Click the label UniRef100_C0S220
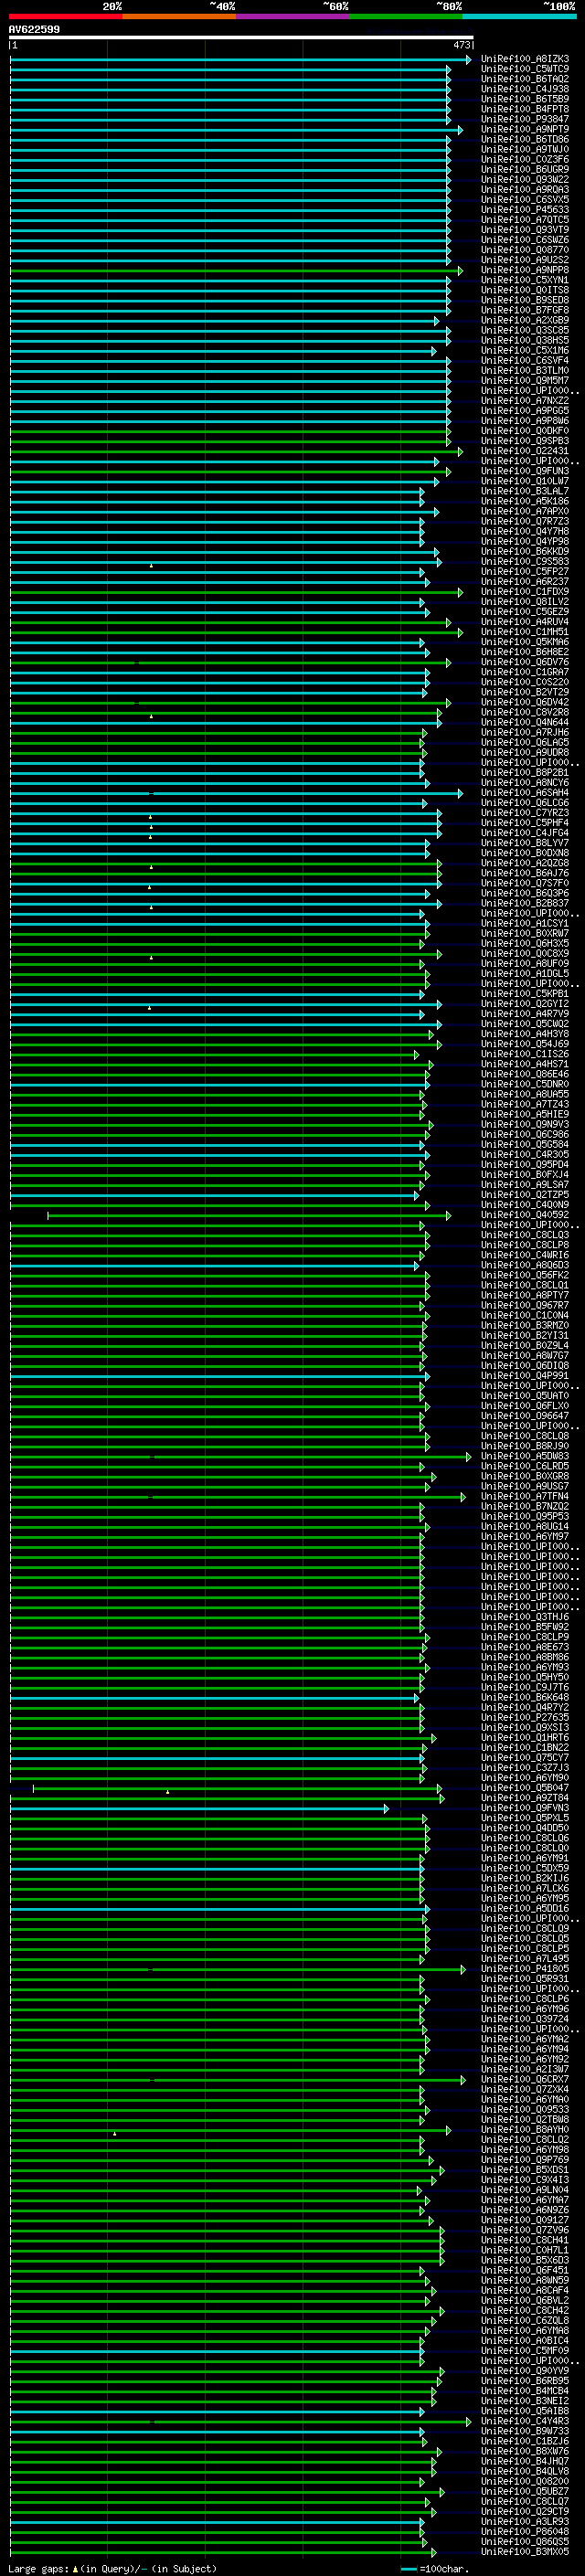The height and width of the screenshot is (2576, 585). click(x=525, y=682)
